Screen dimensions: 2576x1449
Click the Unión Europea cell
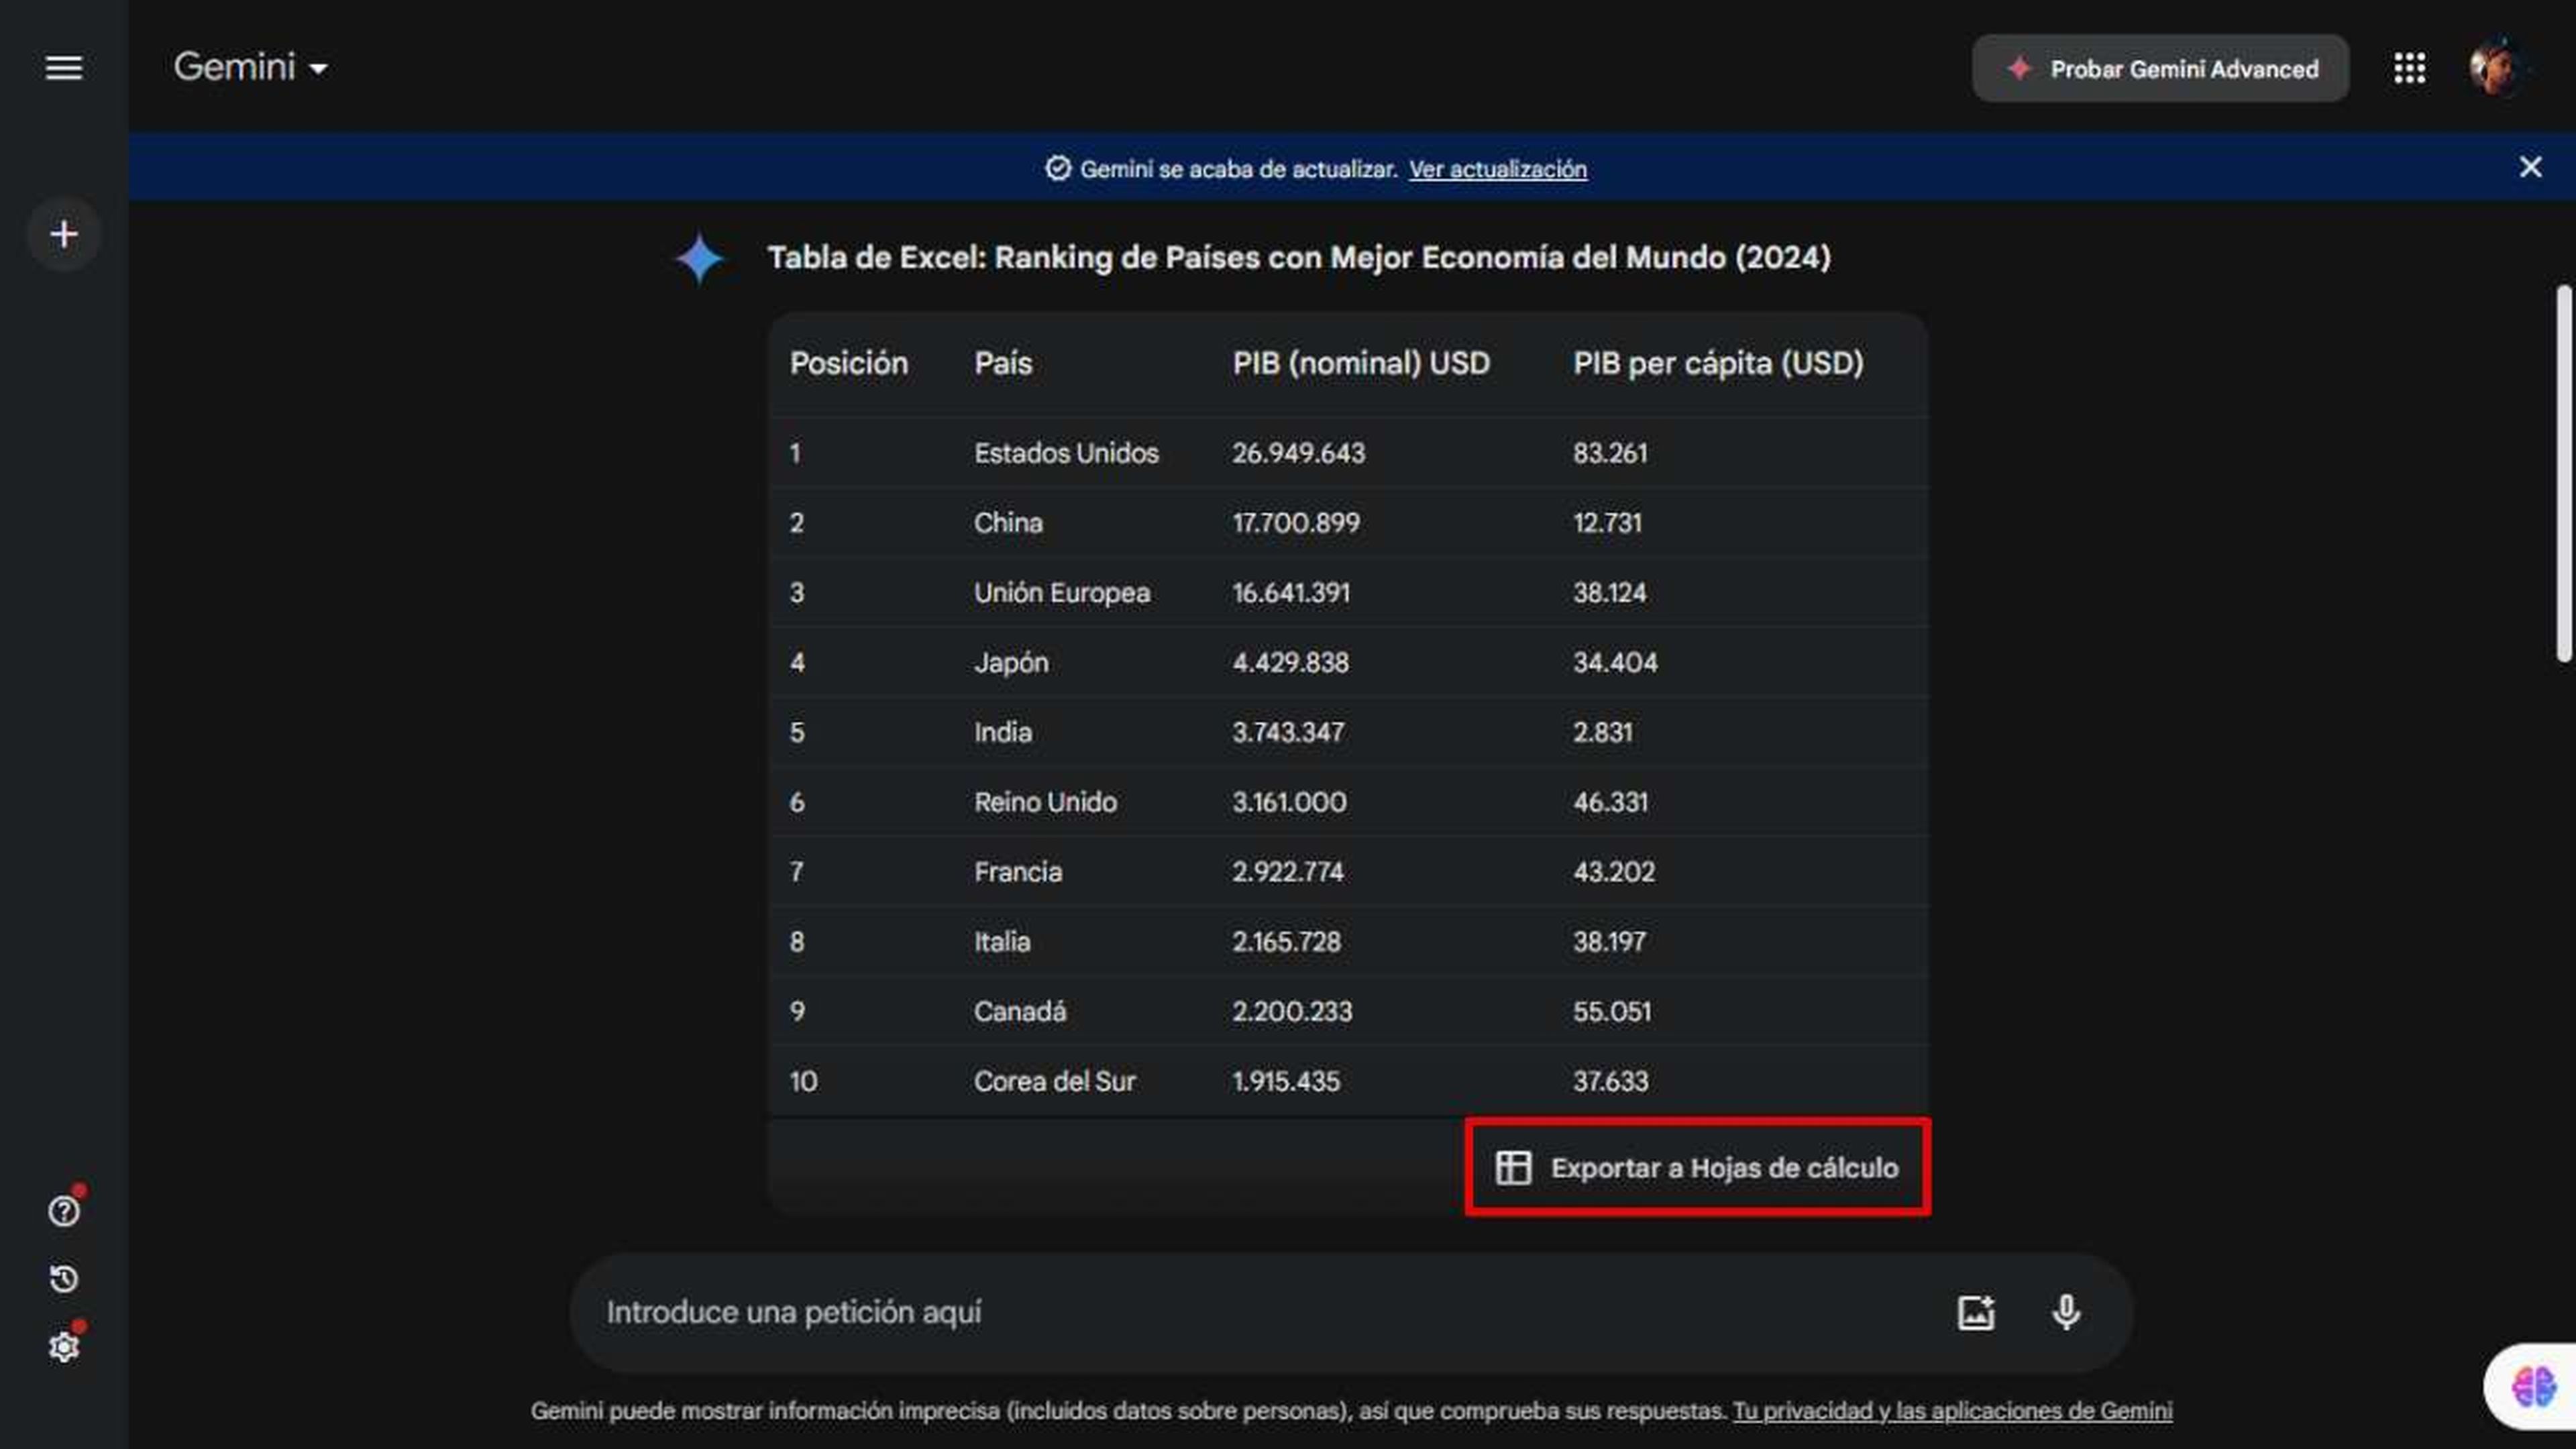1062,593
